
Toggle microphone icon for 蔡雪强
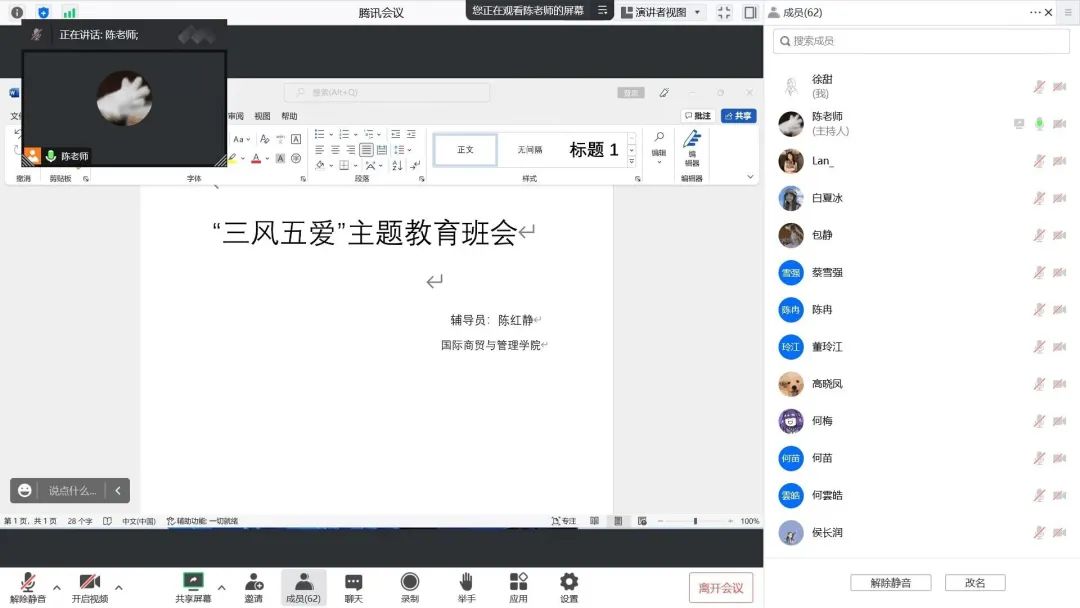(x=1039, y=272)
